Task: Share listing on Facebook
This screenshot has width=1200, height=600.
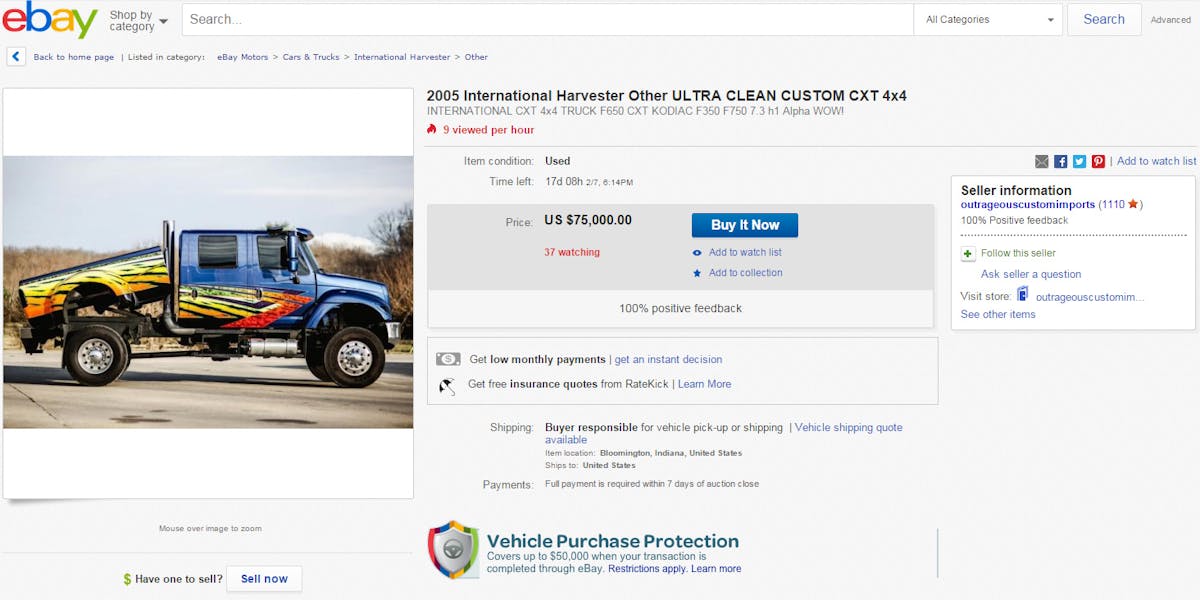Action: (x=1061, y=161)
